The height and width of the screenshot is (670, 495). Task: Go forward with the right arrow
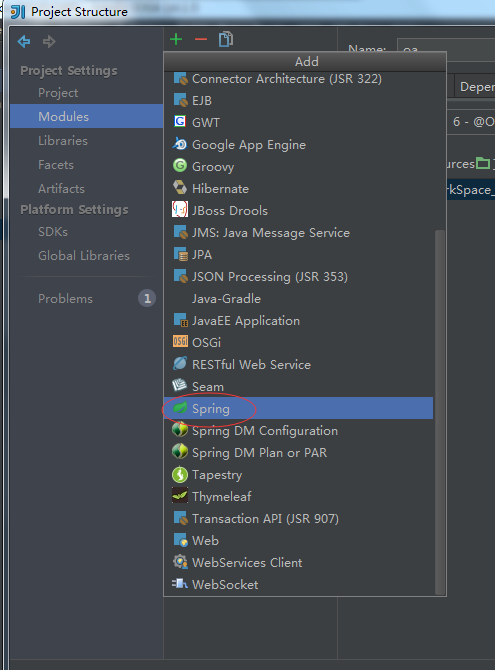click(49, 41)
